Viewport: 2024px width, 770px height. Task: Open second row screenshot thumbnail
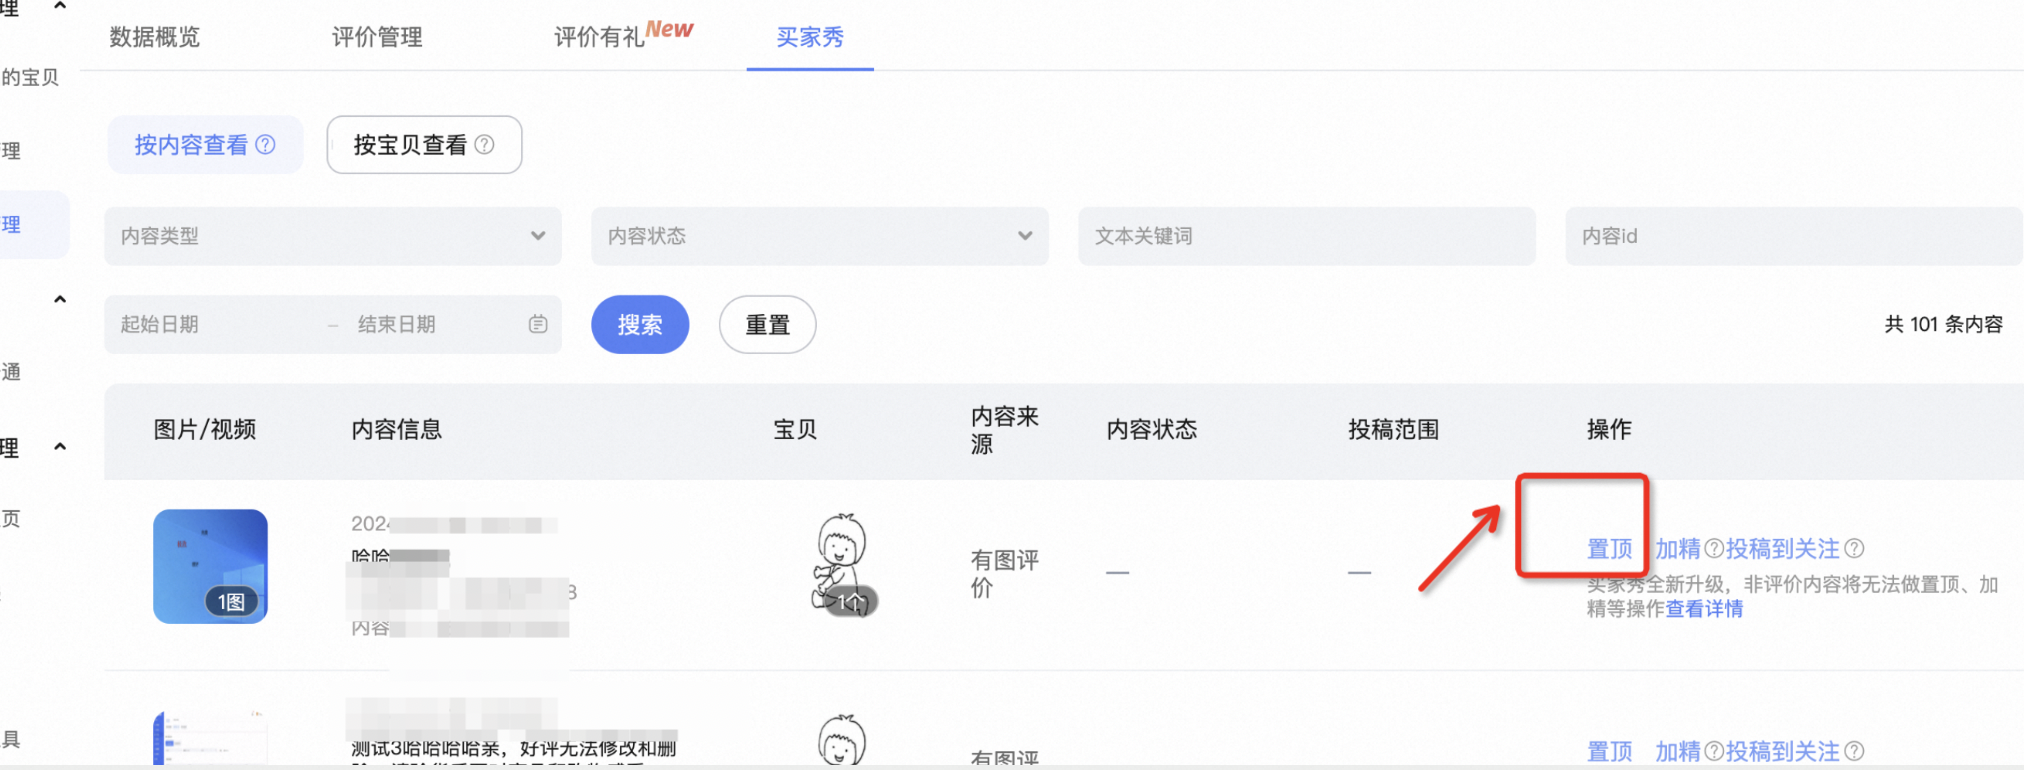210,738
